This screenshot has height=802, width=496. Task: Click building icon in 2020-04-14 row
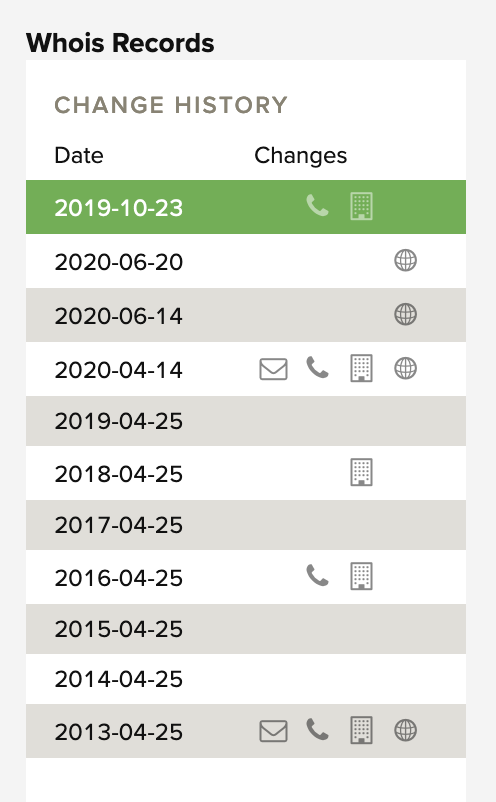[x=362, y=368]
